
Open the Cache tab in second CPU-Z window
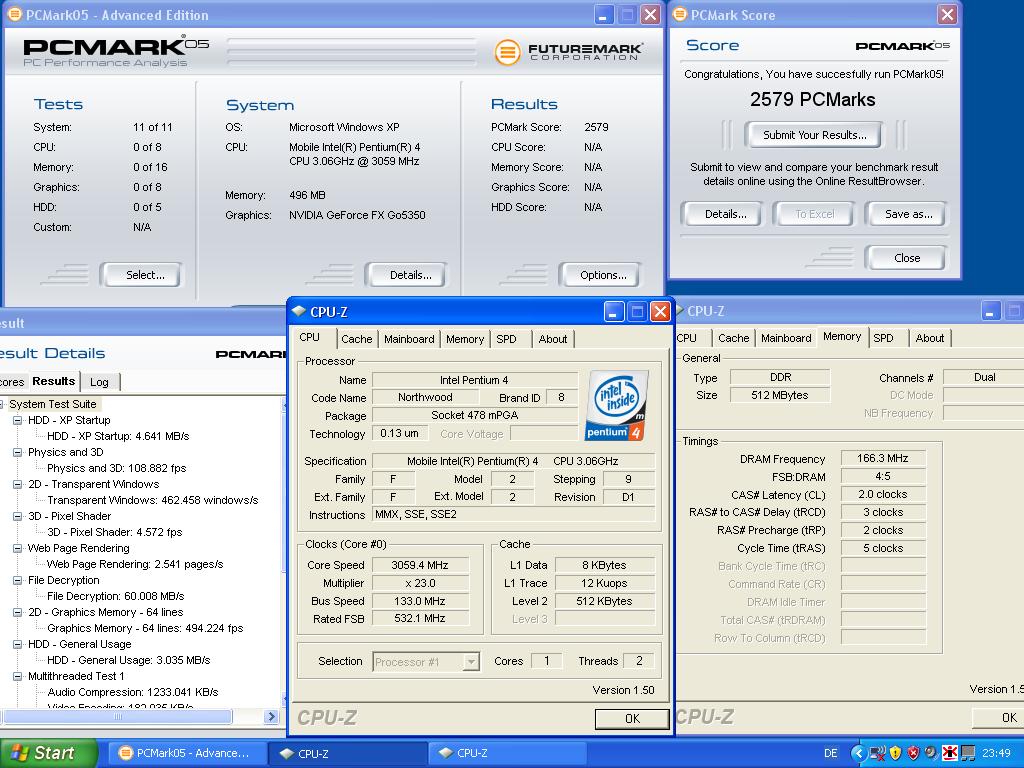tap(733, 338)
